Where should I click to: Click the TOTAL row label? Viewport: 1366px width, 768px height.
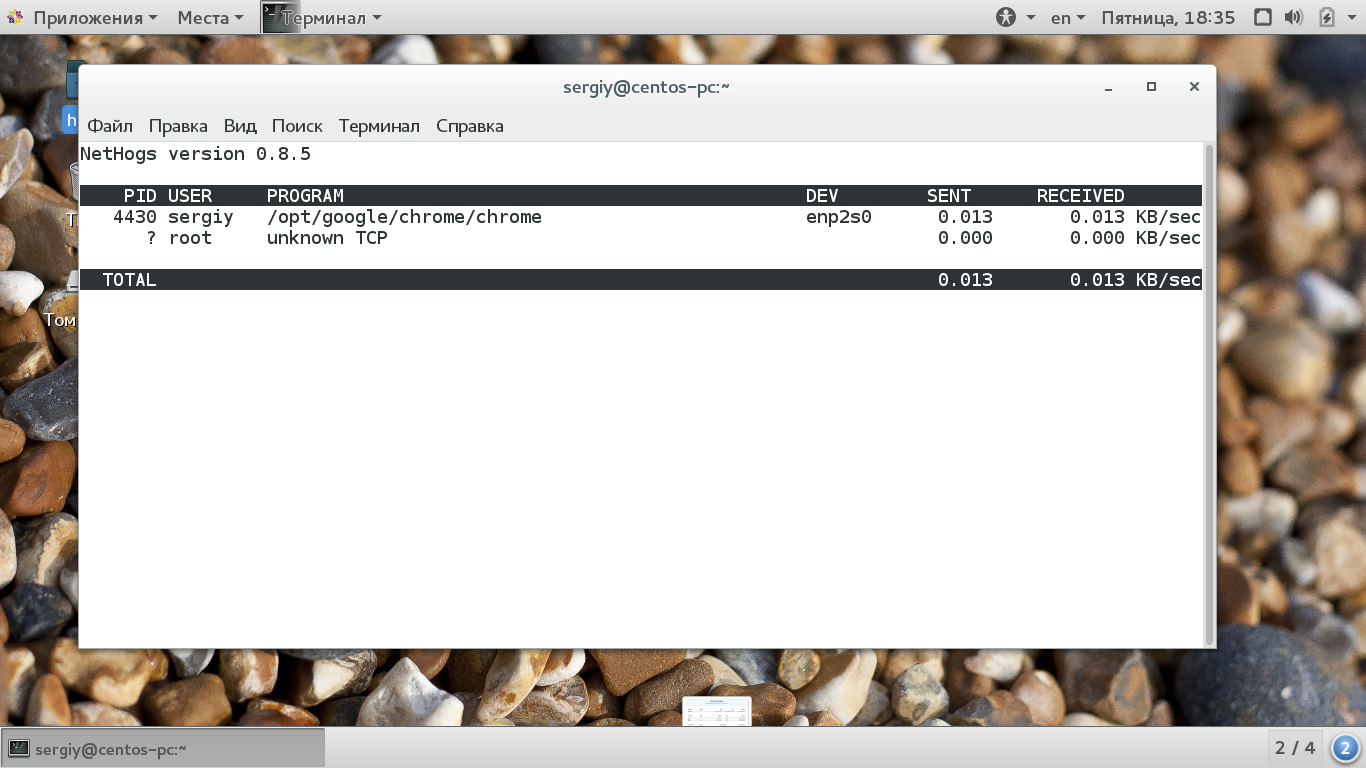129,280
